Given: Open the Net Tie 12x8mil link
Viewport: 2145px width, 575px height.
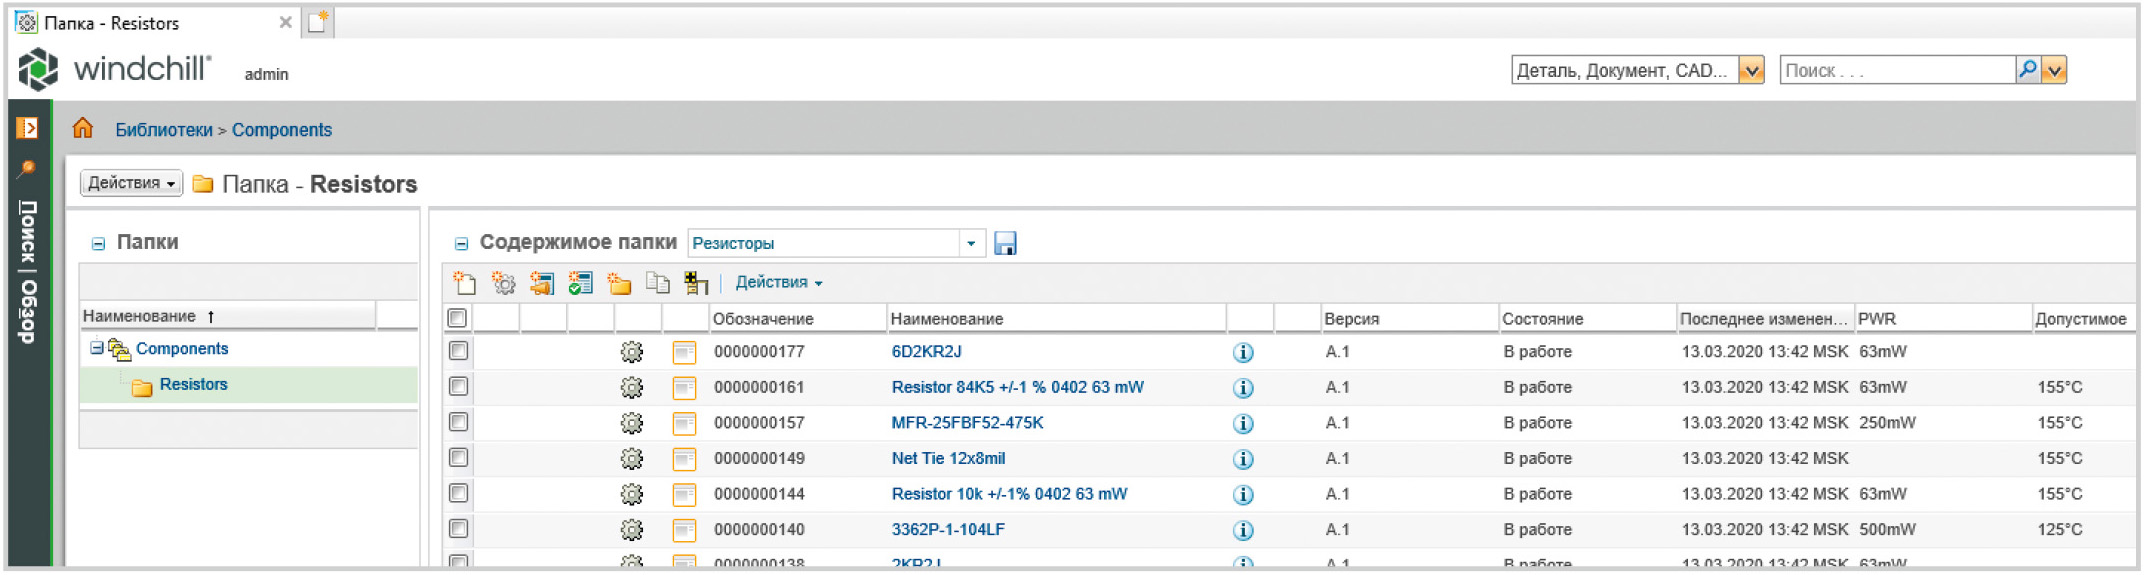Looking at the screenshot, I should [x=947, y=458].
